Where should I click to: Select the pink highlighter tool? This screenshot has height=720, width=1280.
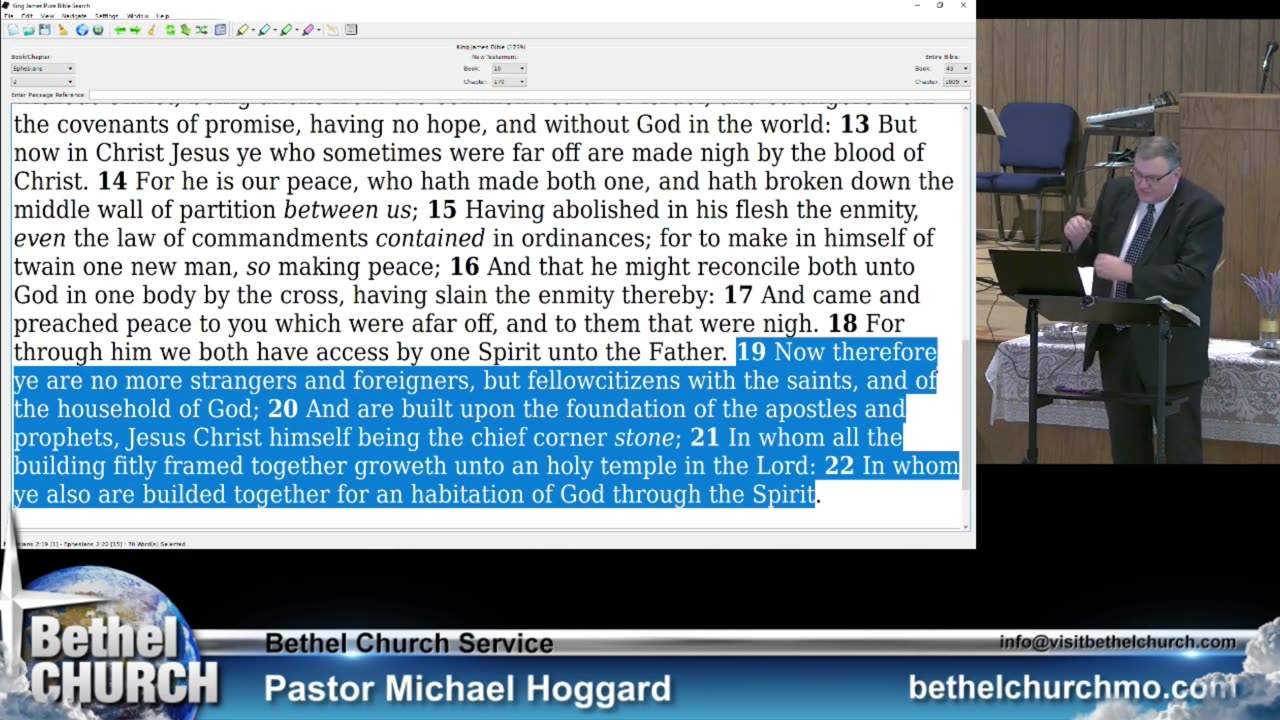(x=308, y=30)
